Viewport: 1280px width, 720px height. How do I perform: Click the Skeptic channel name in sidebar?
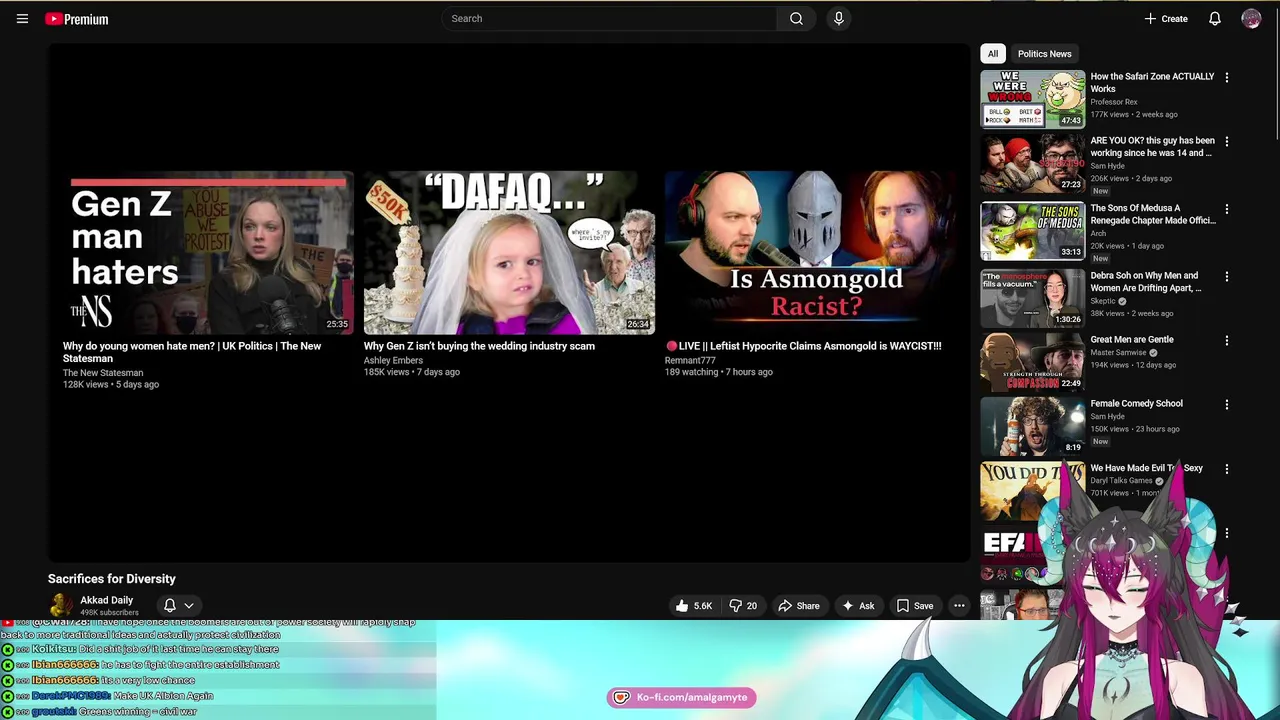(1103, 301)
